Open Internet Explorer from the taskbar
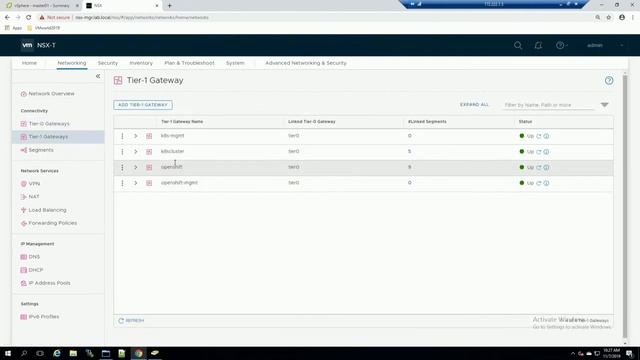Viewport: 640px width, 360px height. (57, 353)
